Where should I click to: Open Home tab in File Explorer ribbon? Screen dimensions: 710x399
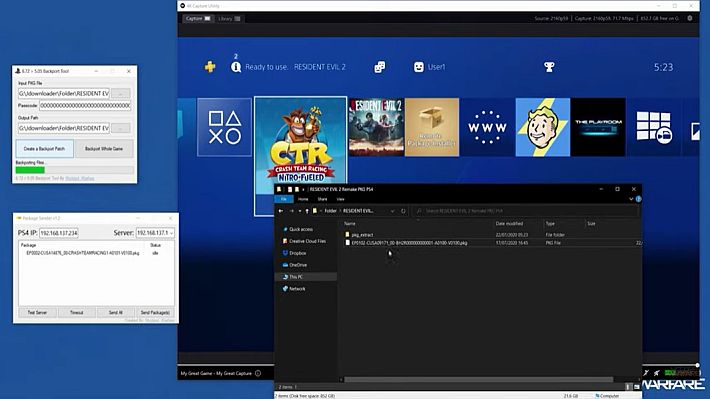coord(303,199)
